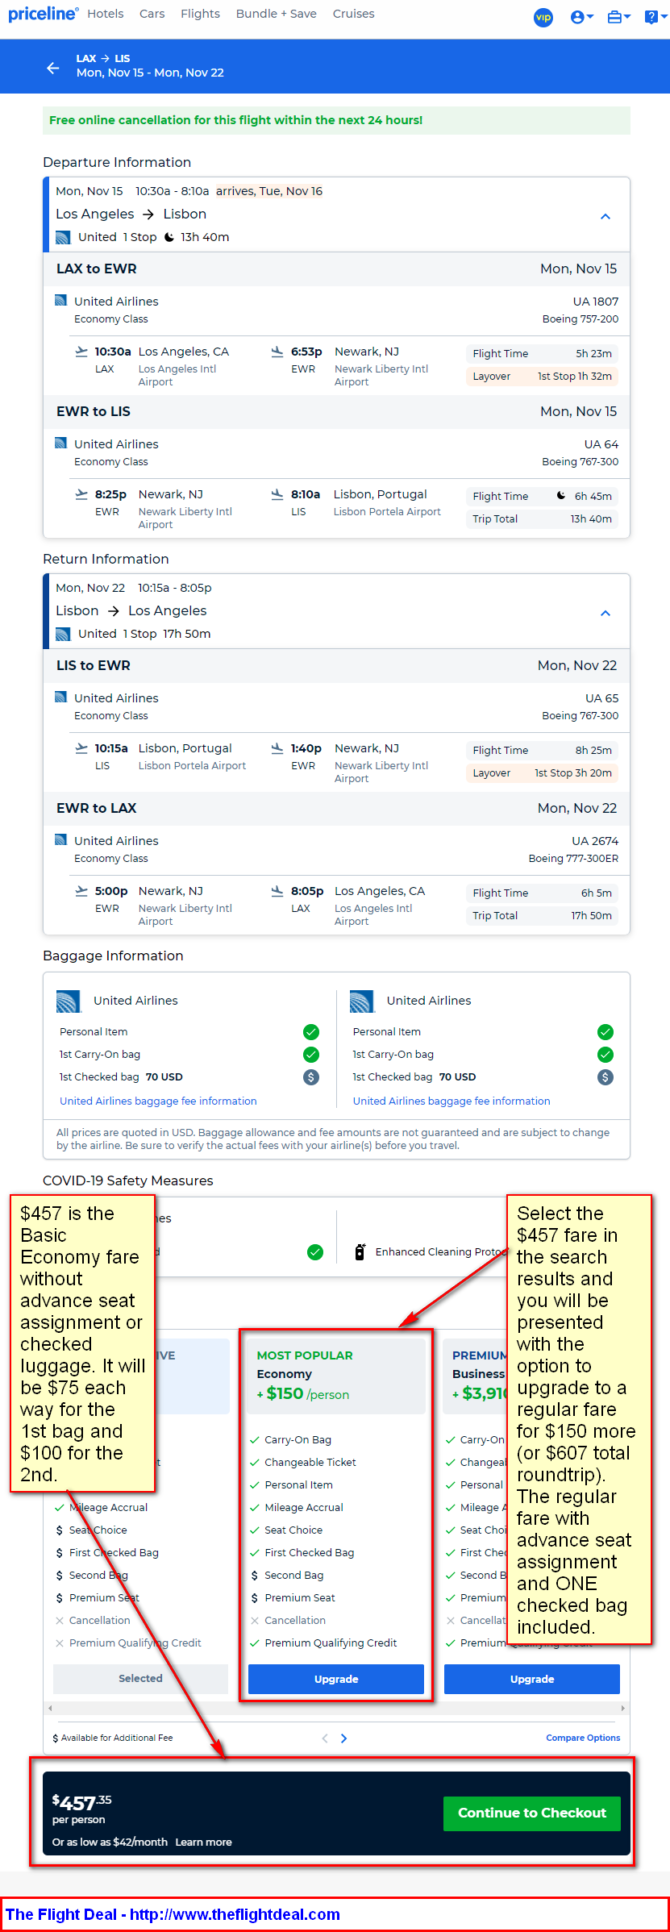Click landing plane icon beside 6:53p
This screenshot has height=1932, width=670.
pos(277,351)
